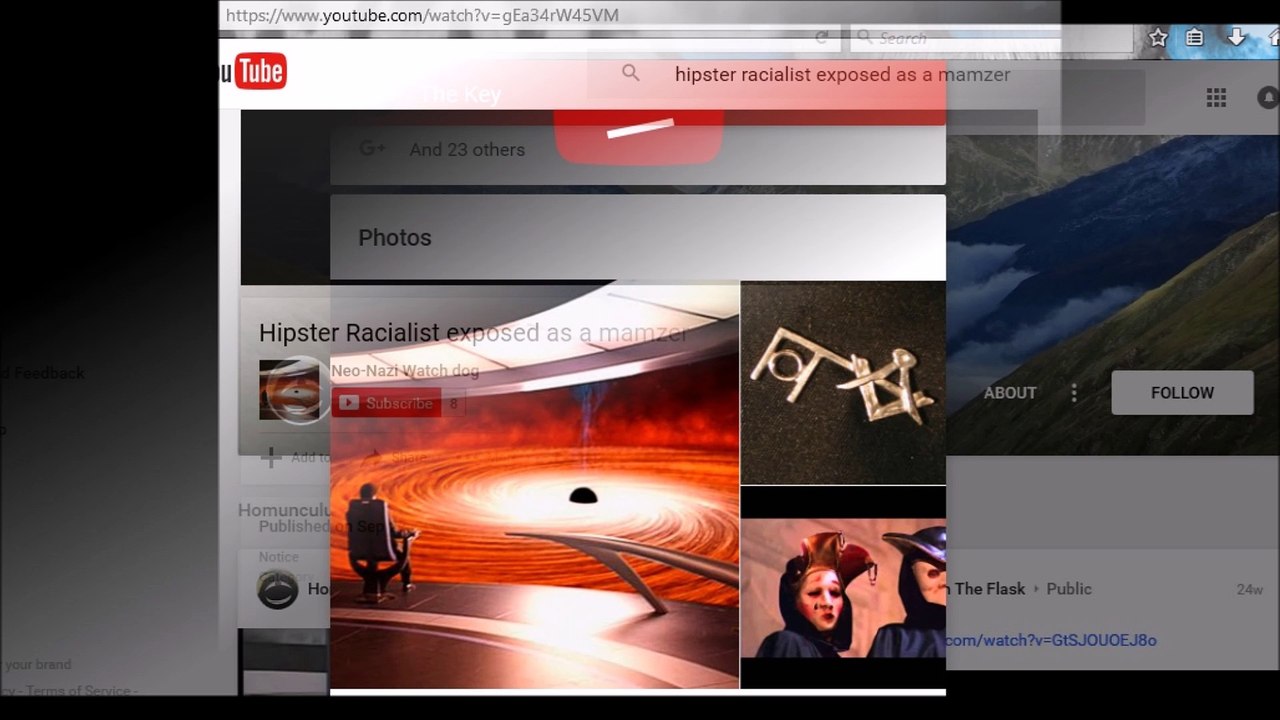Click the magnifier icon beside search text
Image resolution: width=1280 pixels, height=720 pixels.
(630, 73)
